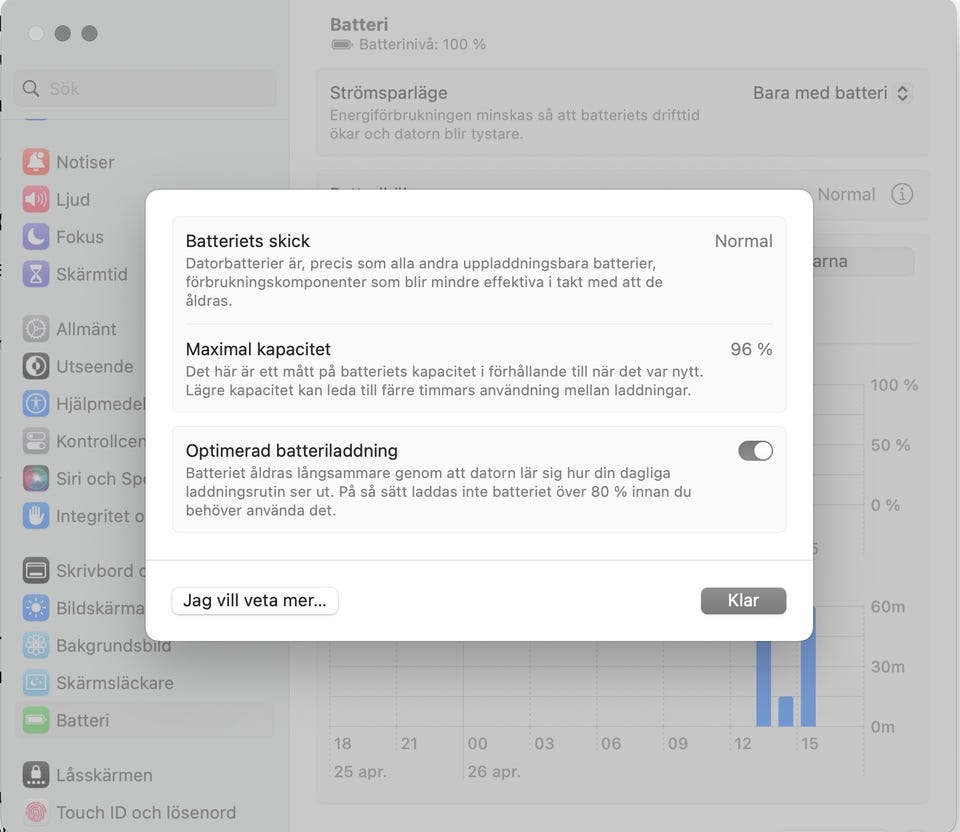
Task: Click the 60m axis label
Action: point(888,607)
